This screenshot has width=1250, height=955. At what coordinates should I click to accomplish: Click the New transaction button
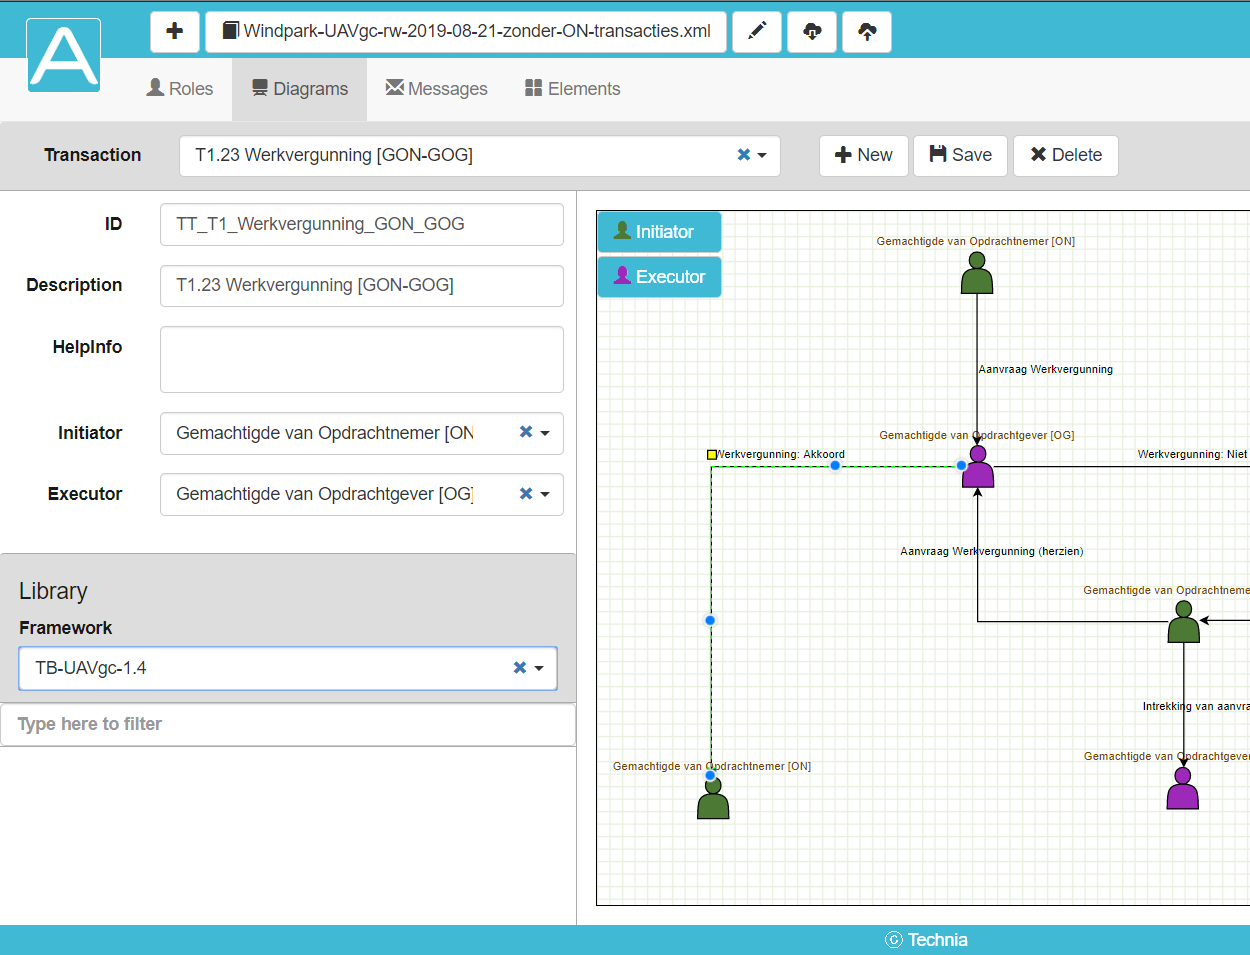[864, 155]
